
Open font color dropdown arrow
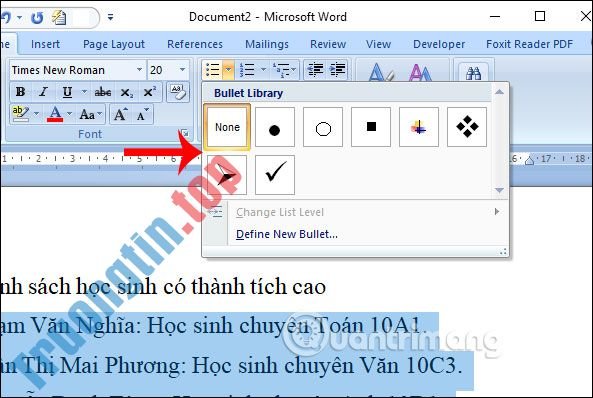[70, 114]
